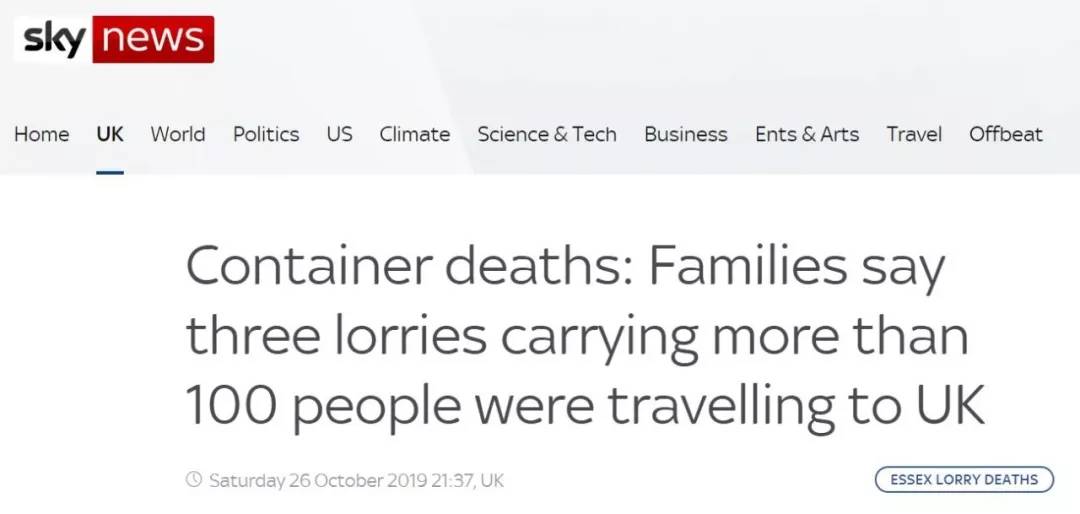Click the Sky News logo
The width and height of the screenshot is (1080, 514).
point(114,39)
